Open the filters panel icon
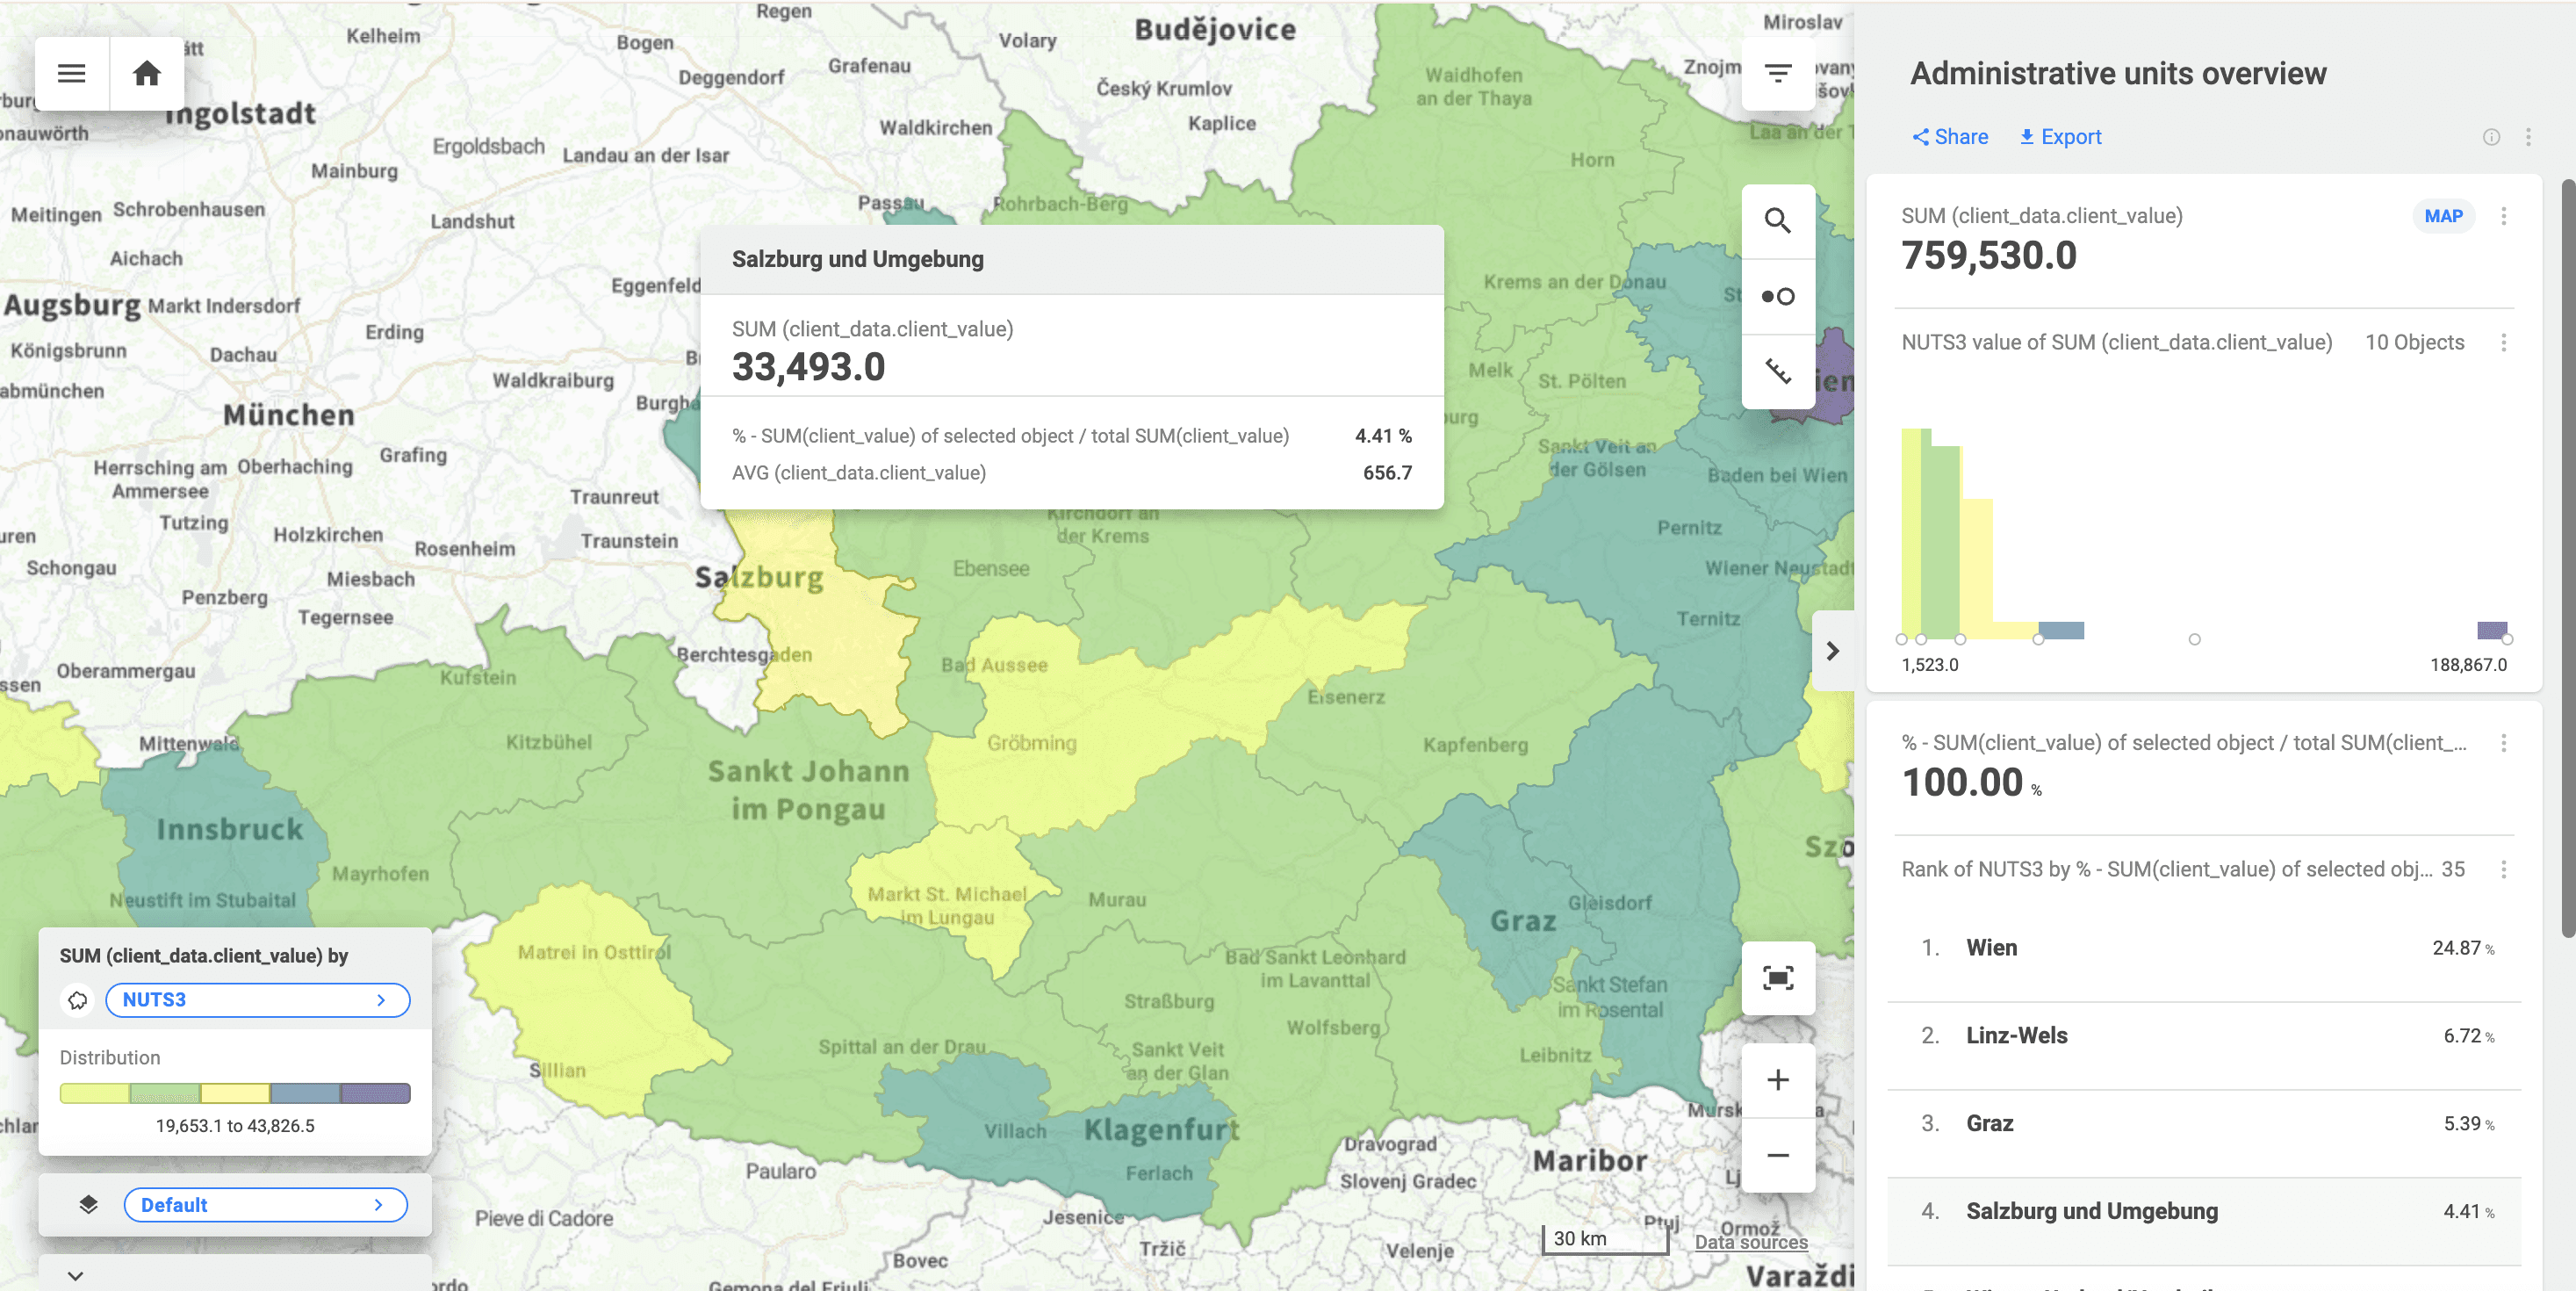2576x1291 pixels. pyautogui.click(x=1778, y=72)
